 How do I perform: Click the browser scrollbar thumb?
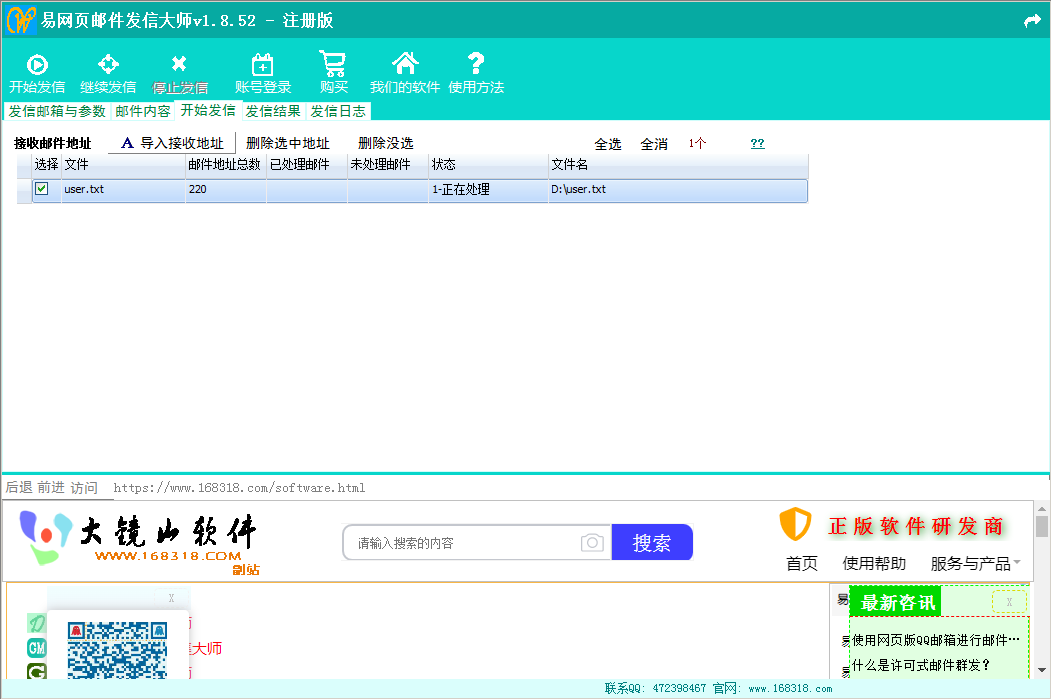coord(1042,526)
